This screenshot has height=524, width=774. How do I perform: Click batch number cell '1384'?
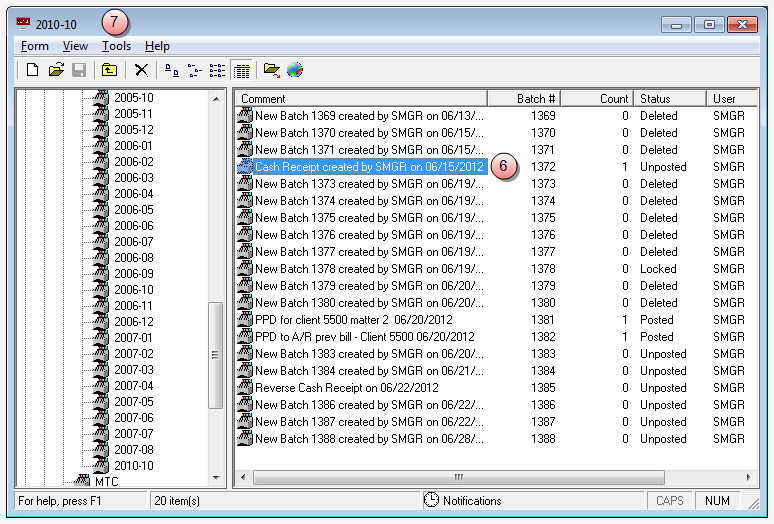coord(543,371)
